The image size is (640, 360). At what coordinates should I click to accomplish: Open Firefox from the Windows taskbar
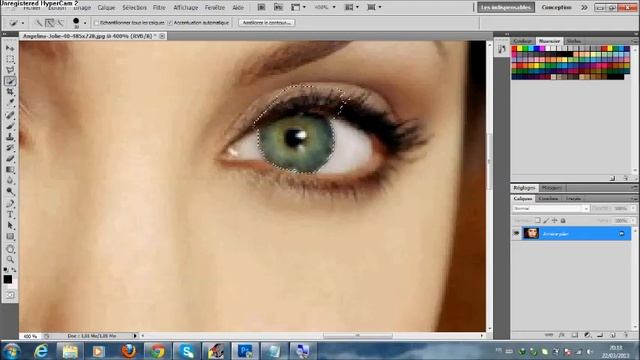(129, 351)
